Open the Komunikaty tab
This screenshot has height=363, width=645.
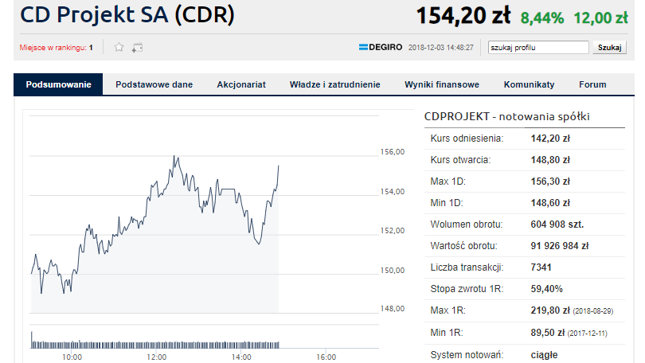pos(529,84)
